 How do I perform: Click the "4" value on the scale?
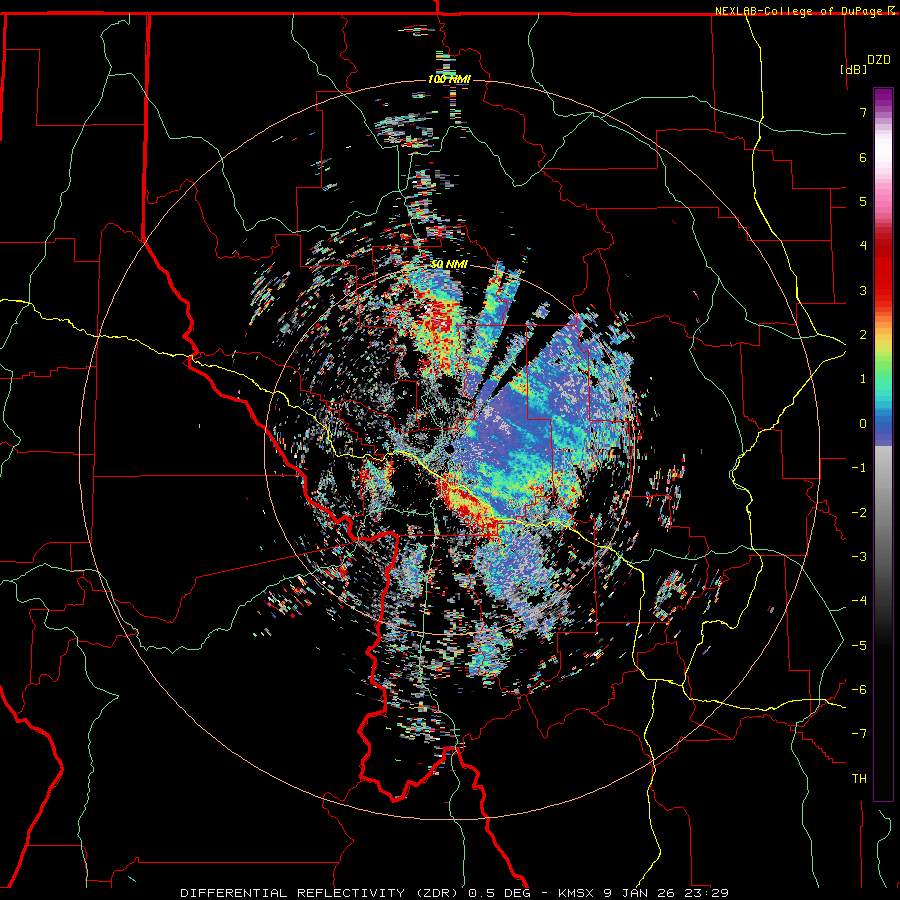tap(863, 246)
